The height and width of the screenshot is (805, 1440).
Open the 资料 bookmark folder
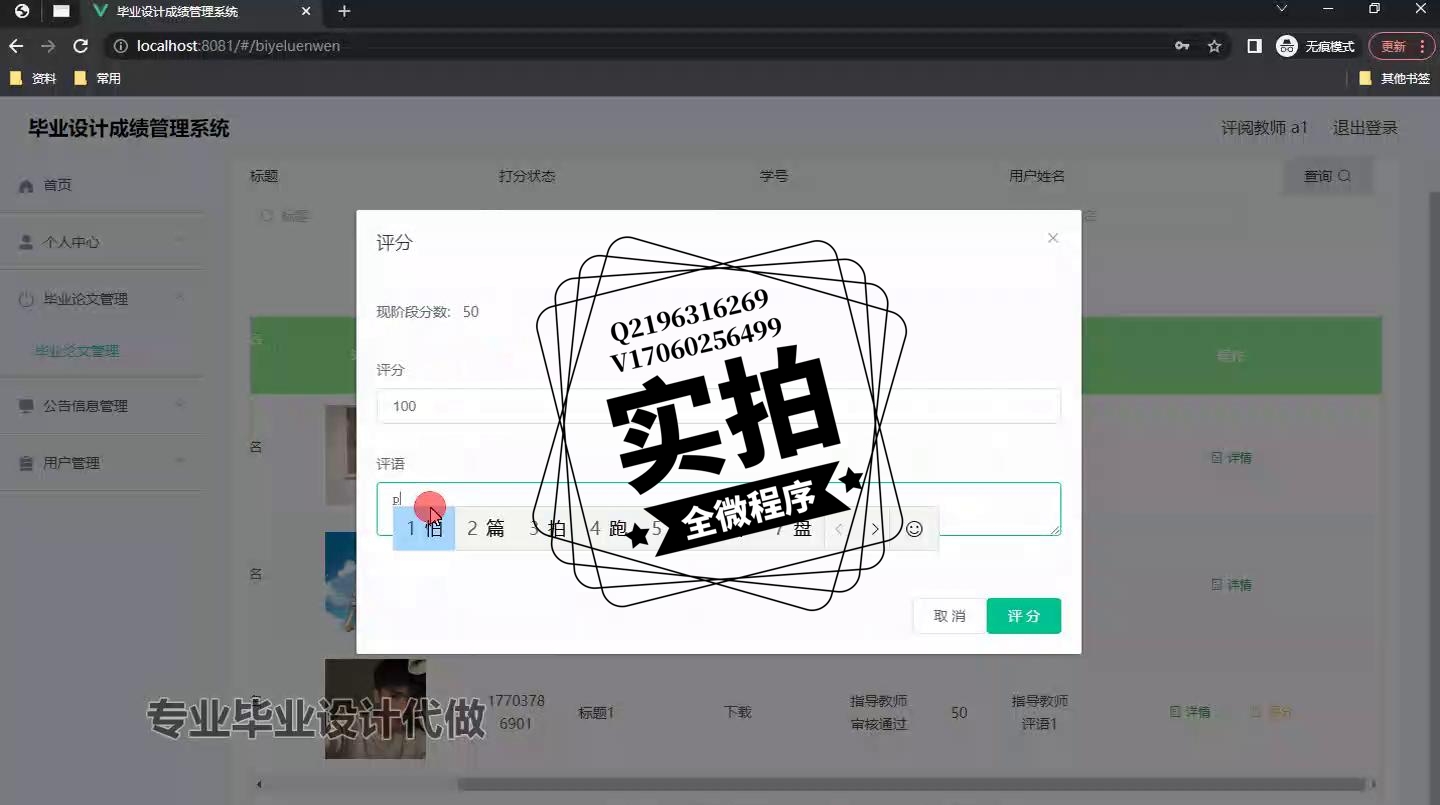[33, 78]
